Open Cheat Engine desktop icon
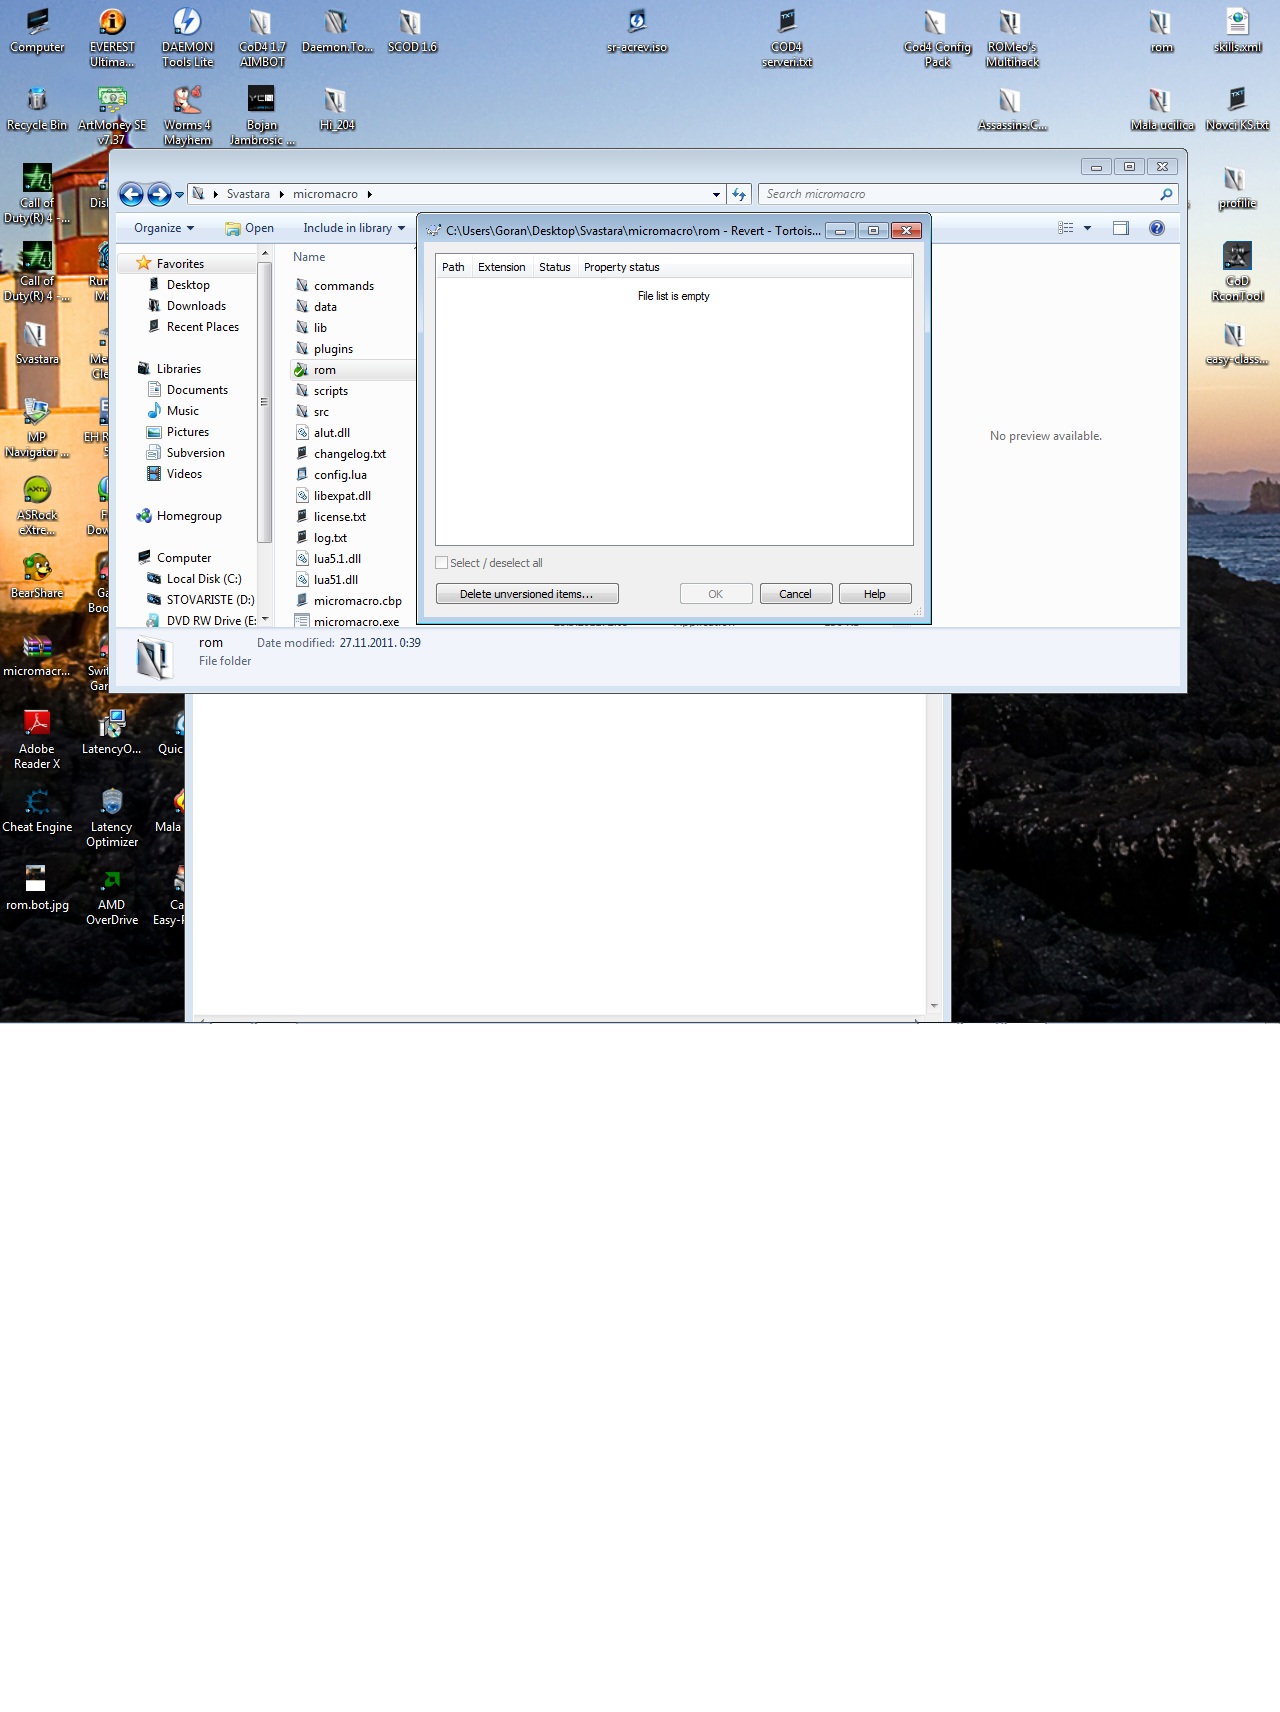This screenshot has width=1280, height=1712. click(37, 808)
